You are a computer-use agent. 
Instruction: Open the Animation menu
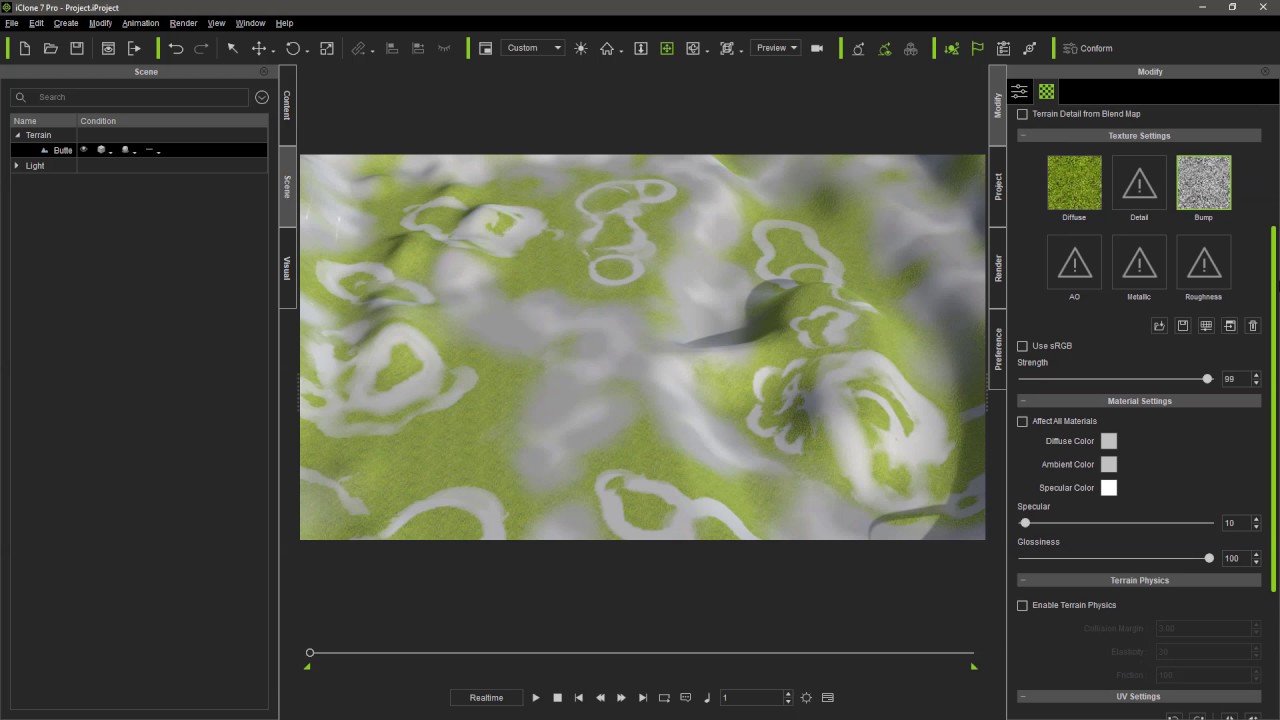tap(140, 23)
